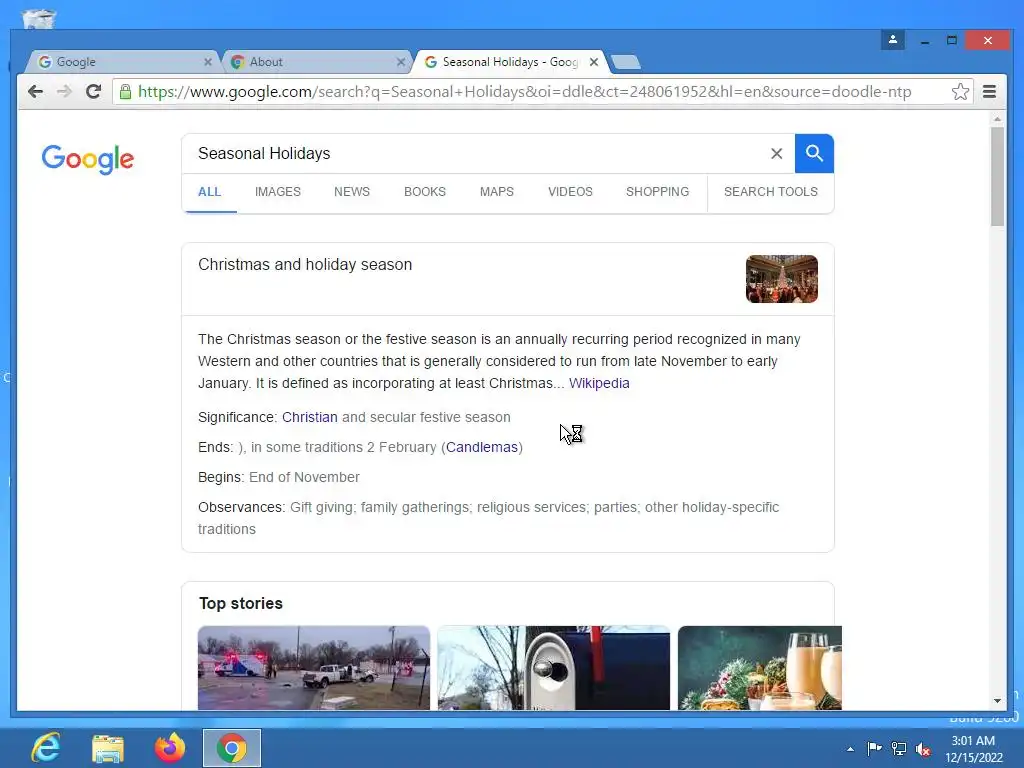
Task: Go back using the browser back arrow
Action: click(35, 91)
